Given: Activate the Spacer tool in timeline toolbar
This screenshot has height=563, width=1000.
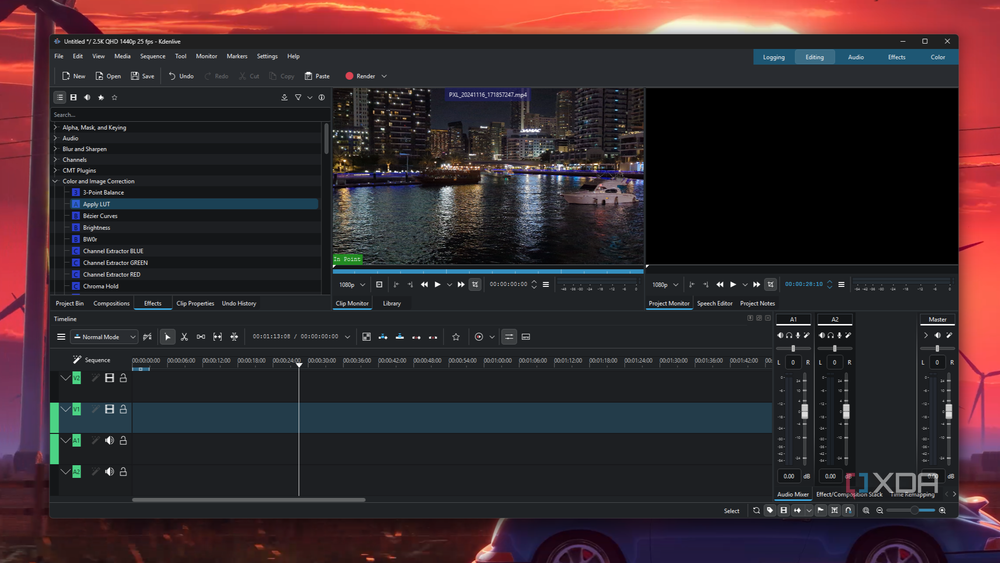Looking at the screenshot, I should 201,337.
